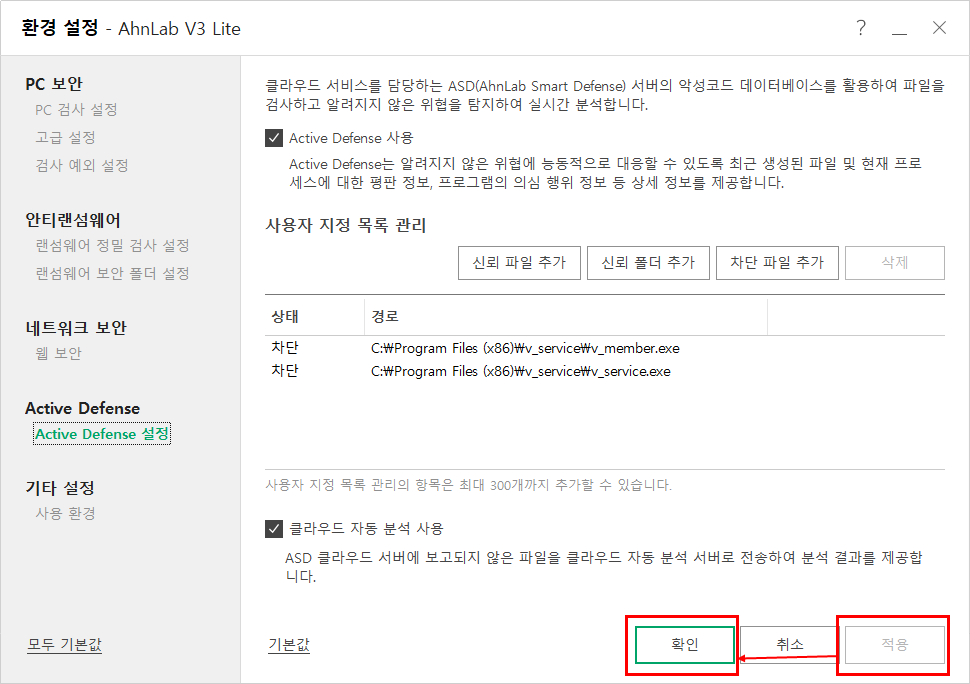
Task: Select the v_member.exe blocked file row
Action: click(x=604, y=348)
